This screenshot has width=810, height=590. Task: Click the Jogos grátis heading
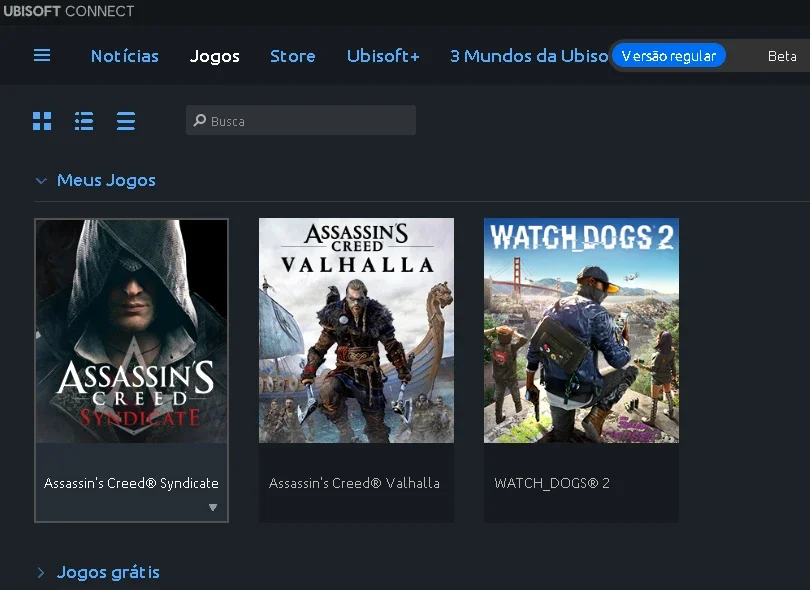[x=108, y=572]
